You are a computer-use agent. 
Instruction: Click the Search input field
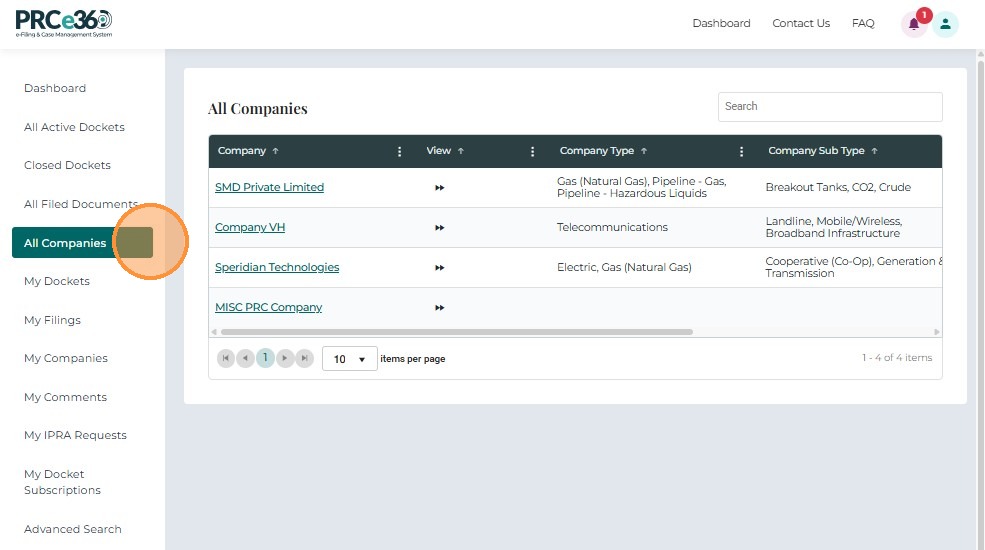click(830, 107)
